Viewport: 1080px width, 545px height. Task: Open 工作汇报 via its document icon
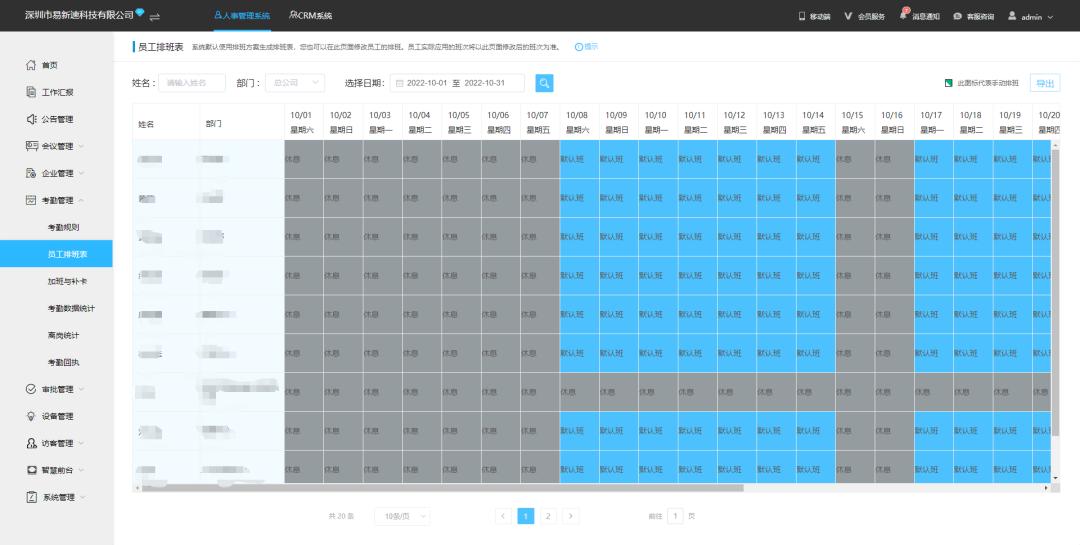[30, 92]
